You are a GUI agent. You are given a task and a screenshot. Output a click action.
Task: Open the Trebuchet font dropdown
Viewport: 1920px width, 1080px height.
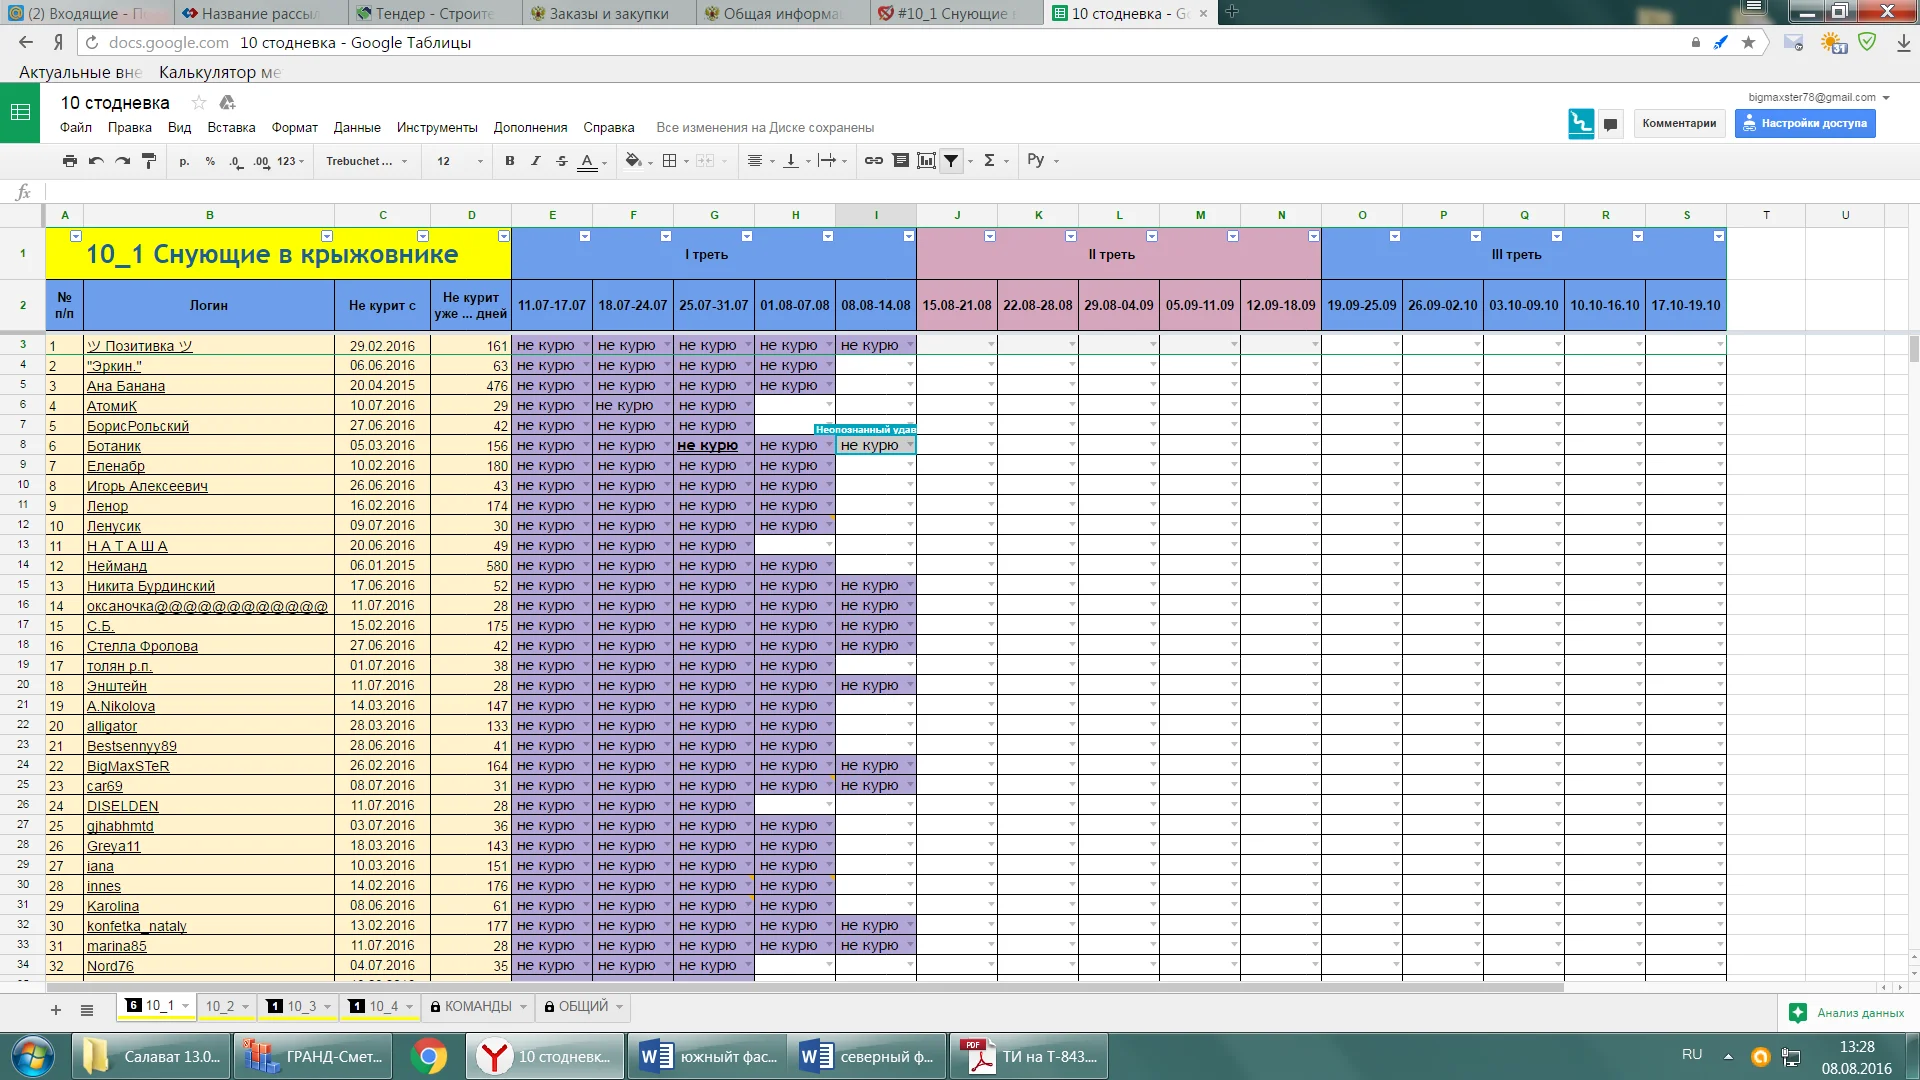tap(366, 161)
